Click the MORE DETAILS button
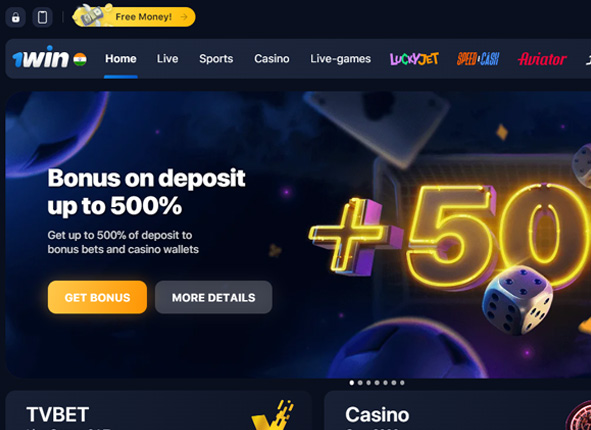The width and height of the screenshot is (591, 430). click(213, 297)
